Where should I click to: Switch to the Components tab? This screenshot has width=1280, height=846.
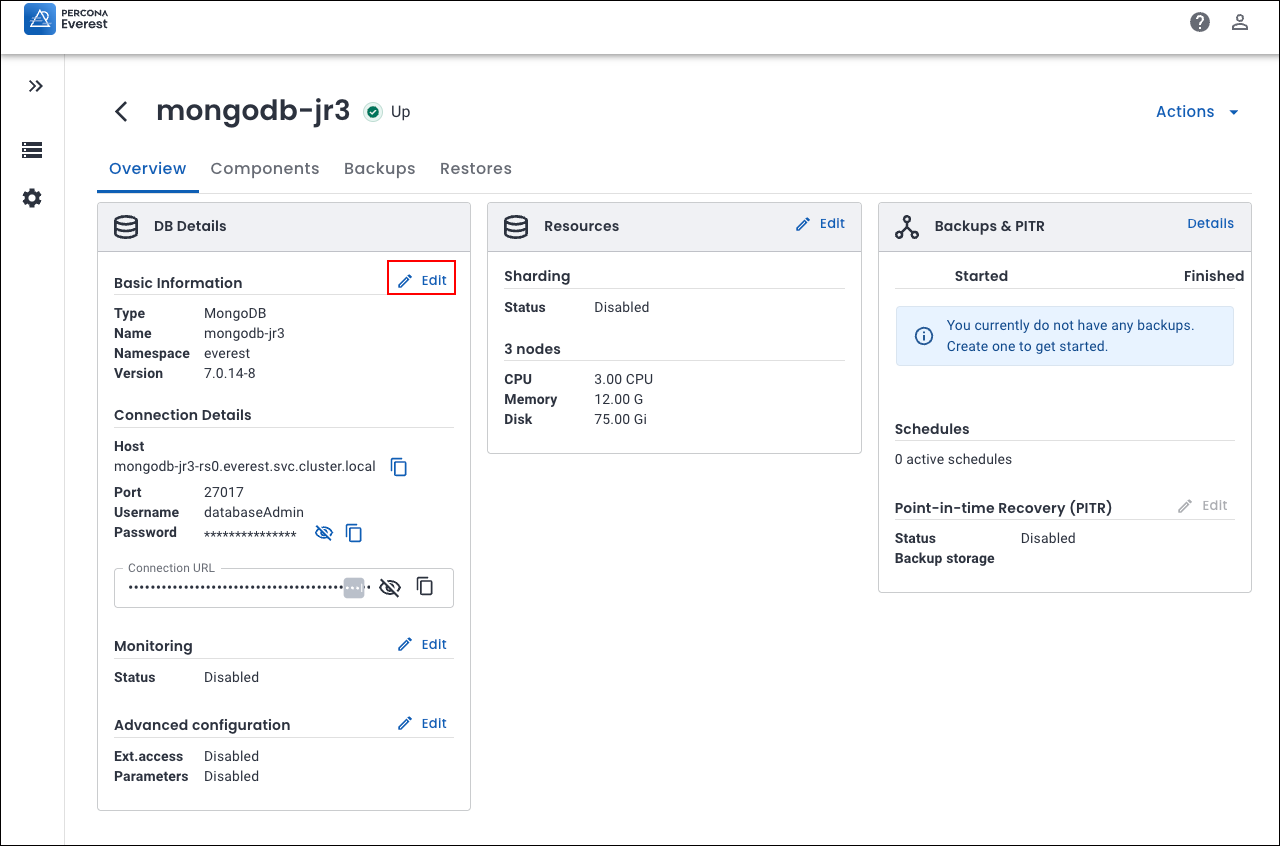click(265, 169)
